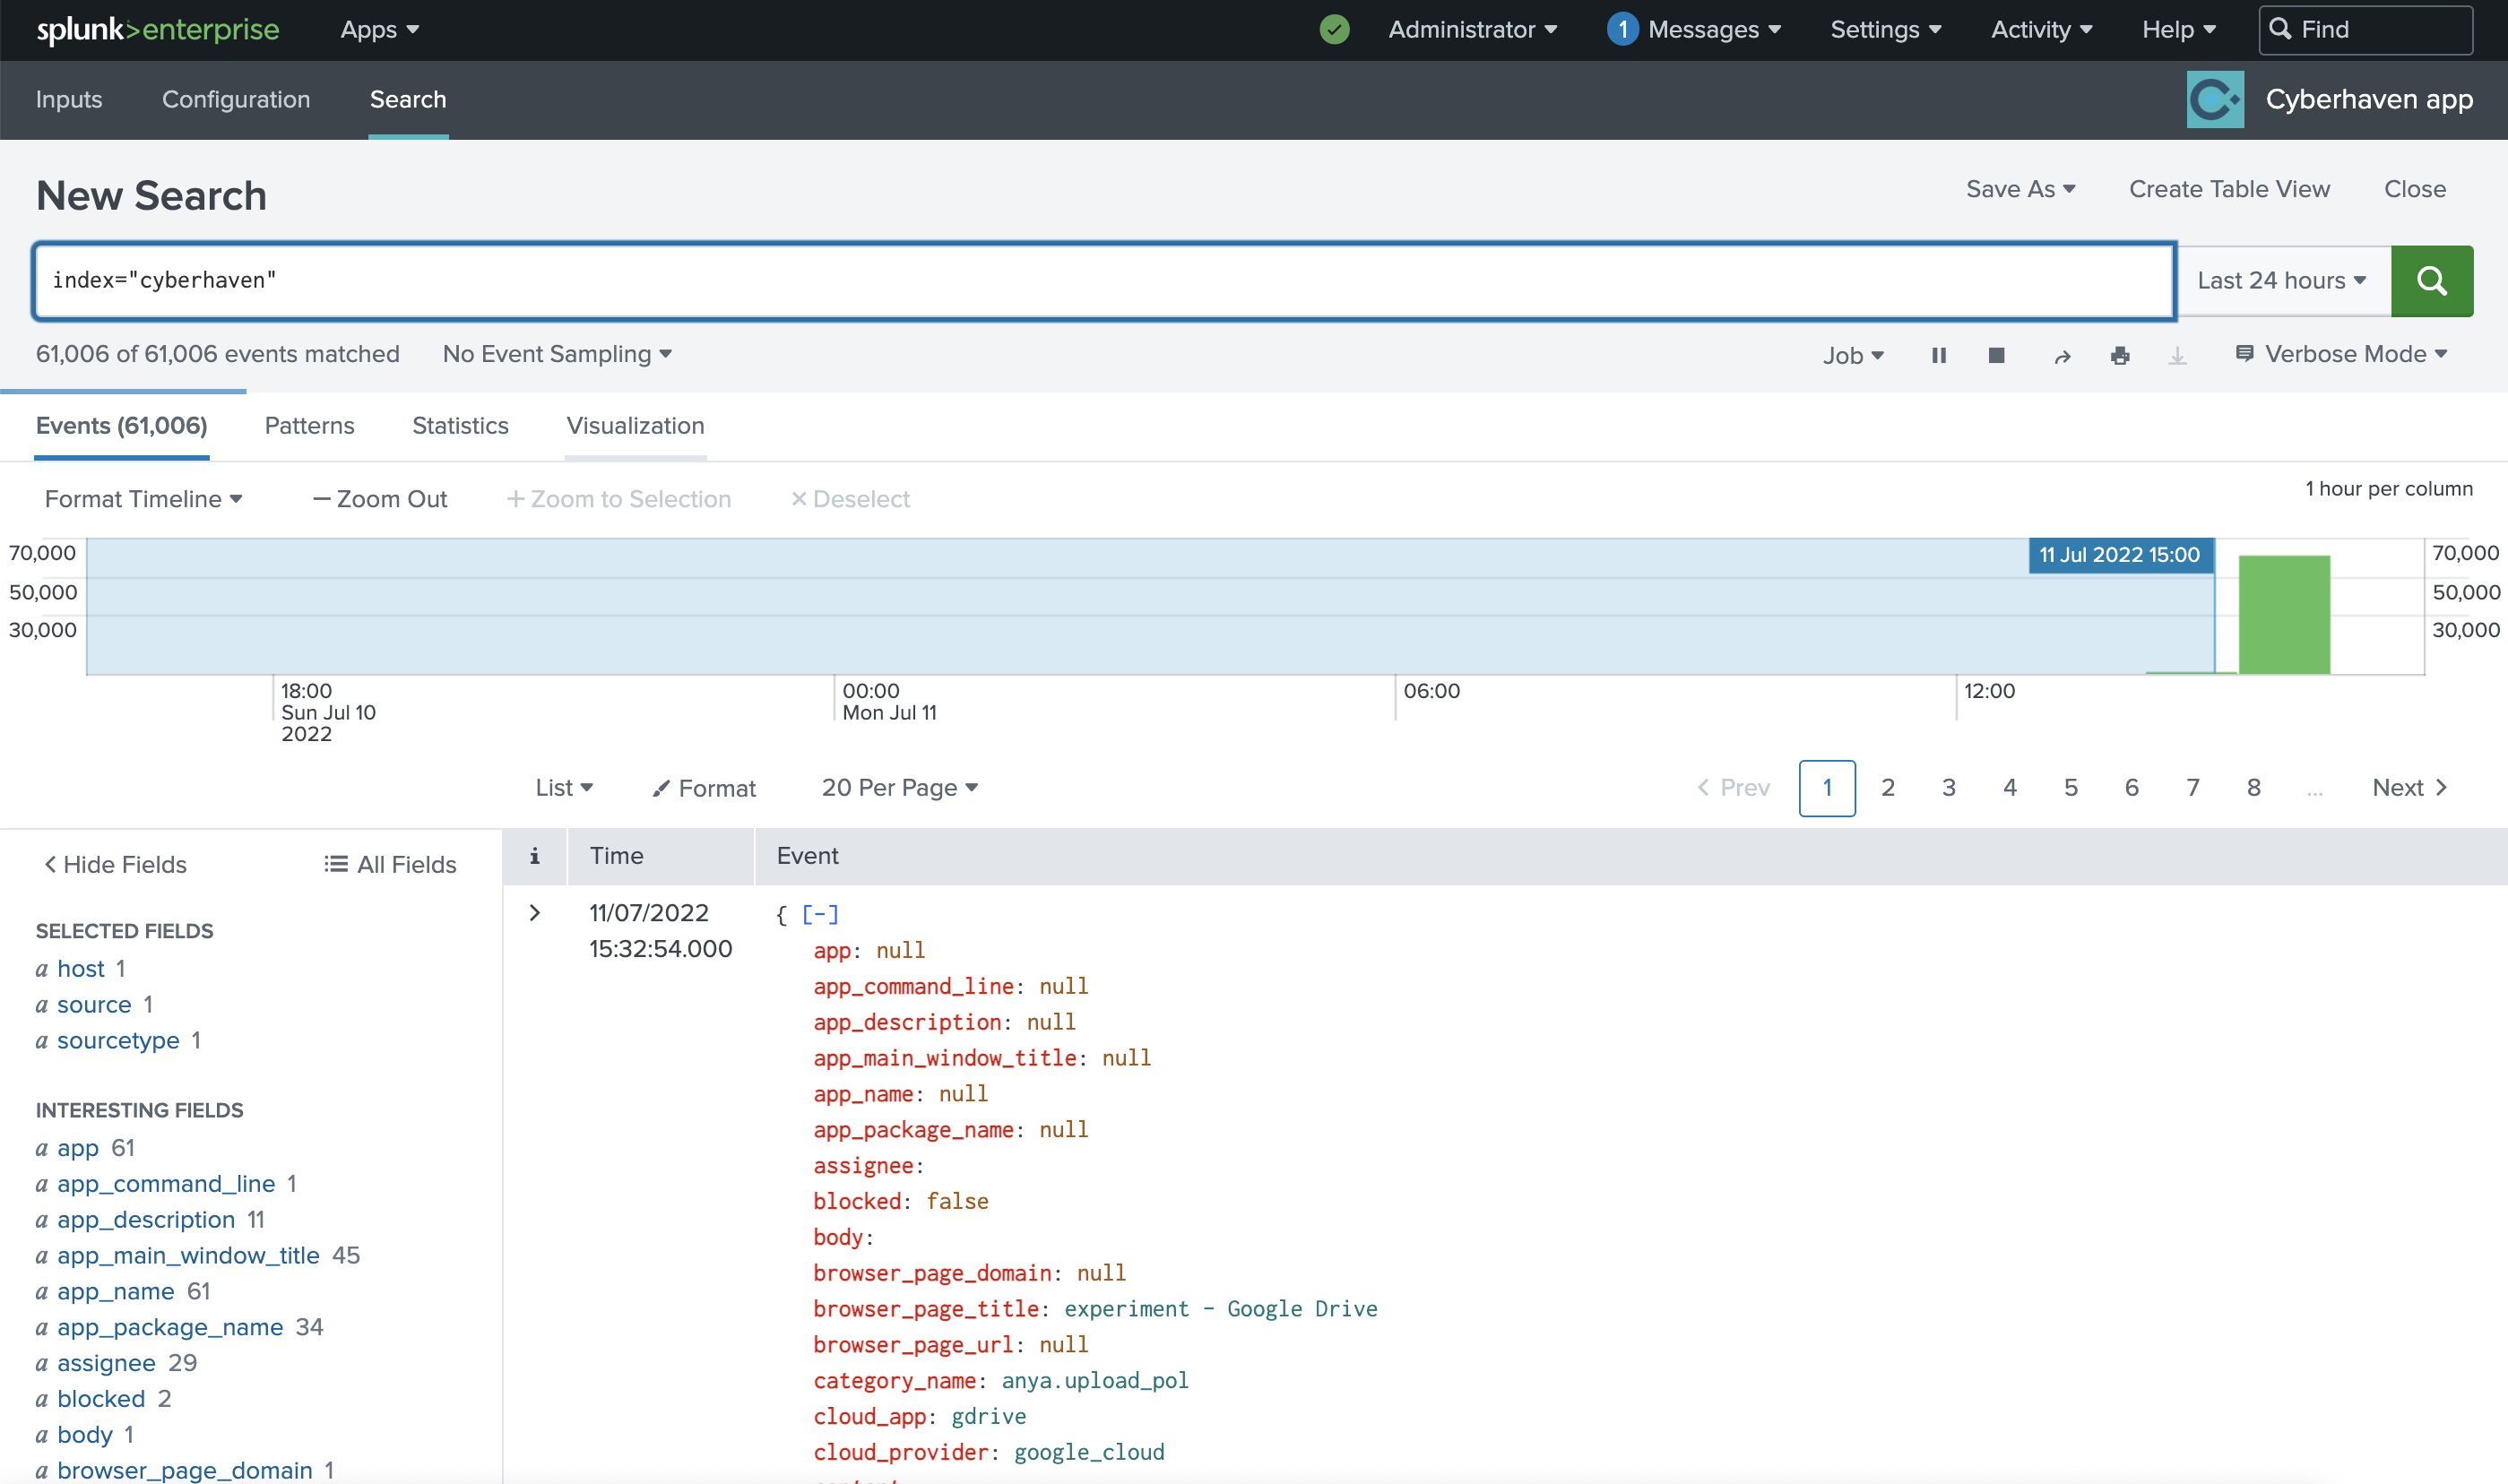This screenshot has width=2508, height=1484.
Task: Click the Close button
Action: tap(2414, 189)
